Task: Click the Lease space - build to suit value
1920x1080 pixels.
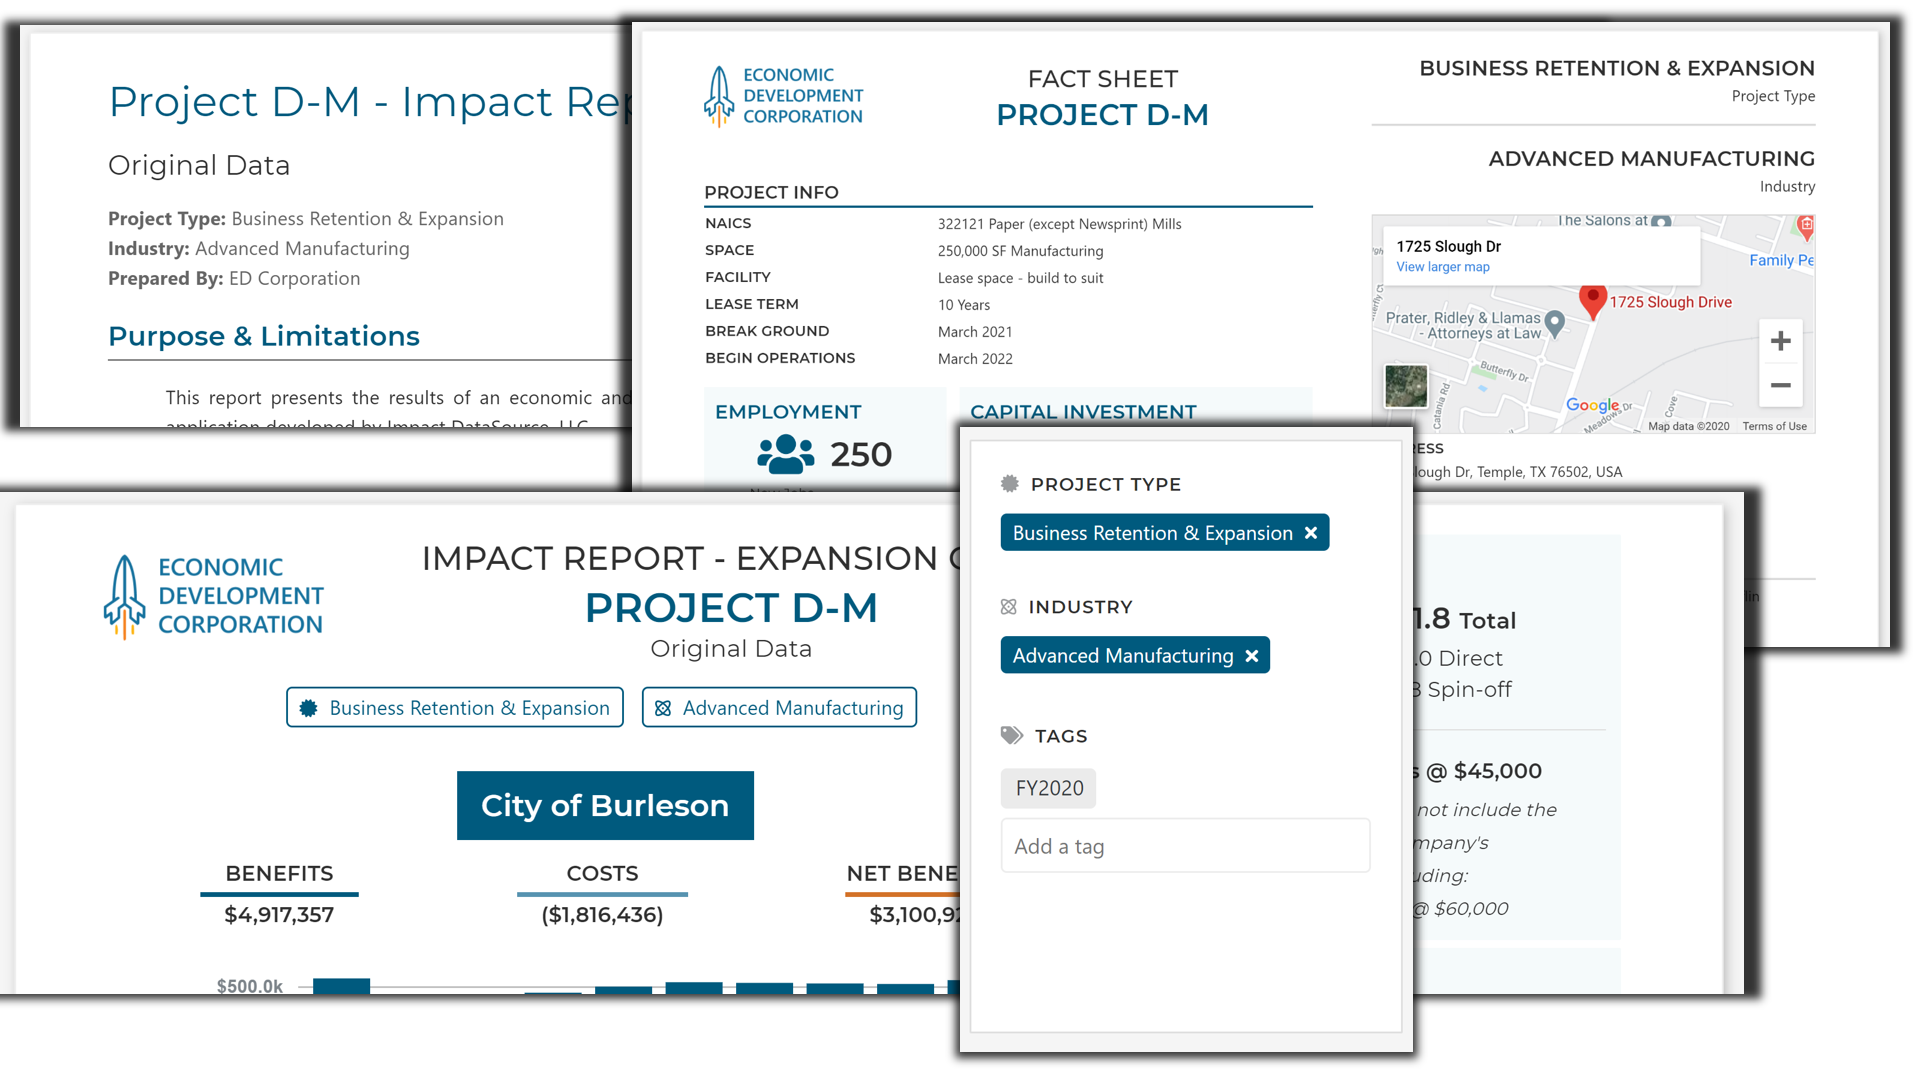Action: pos(1020,278)
